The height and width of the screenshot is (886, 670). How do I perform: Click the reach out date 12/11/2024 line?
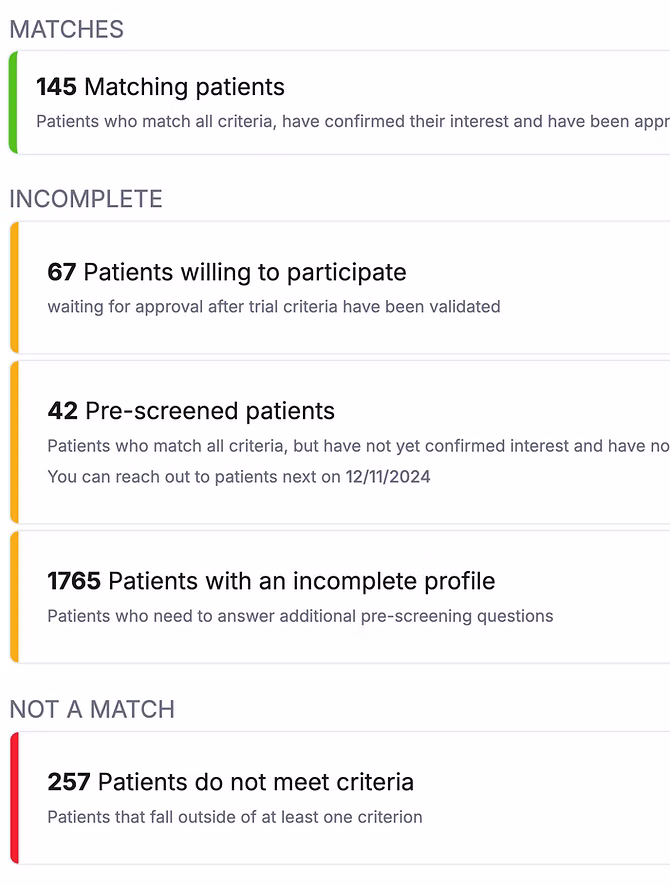[x=238, y=477]
